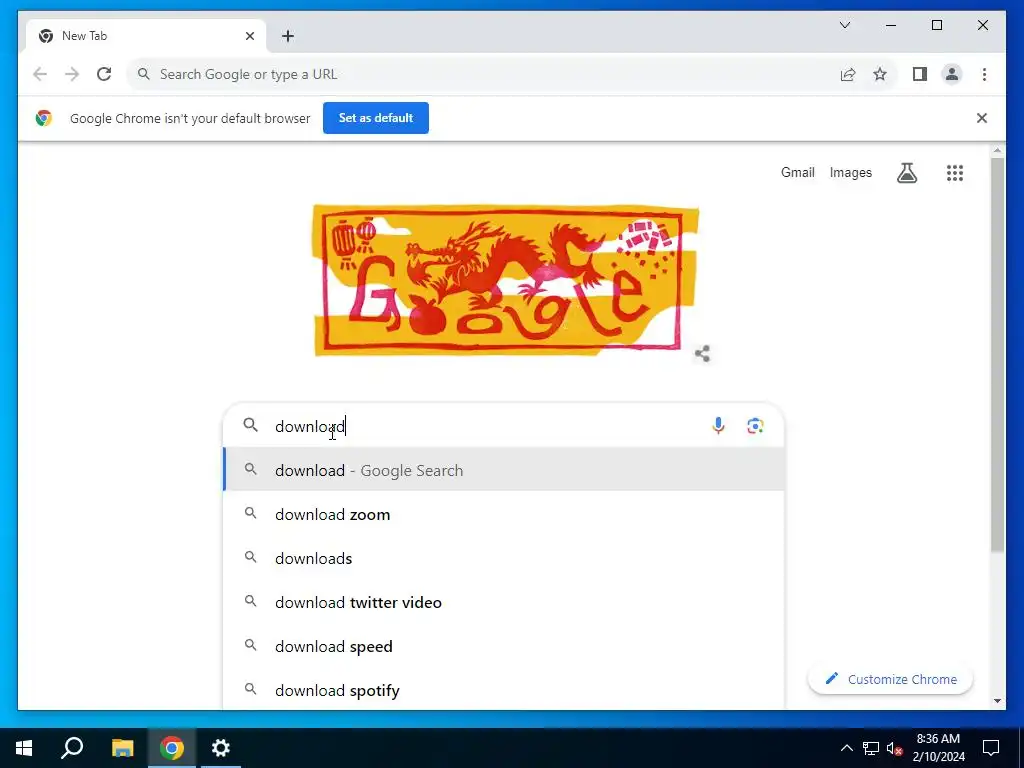The height and width of the screenshot is (768, 1024).
Task: Click Set as default button
Action: [x=376, y=118]
